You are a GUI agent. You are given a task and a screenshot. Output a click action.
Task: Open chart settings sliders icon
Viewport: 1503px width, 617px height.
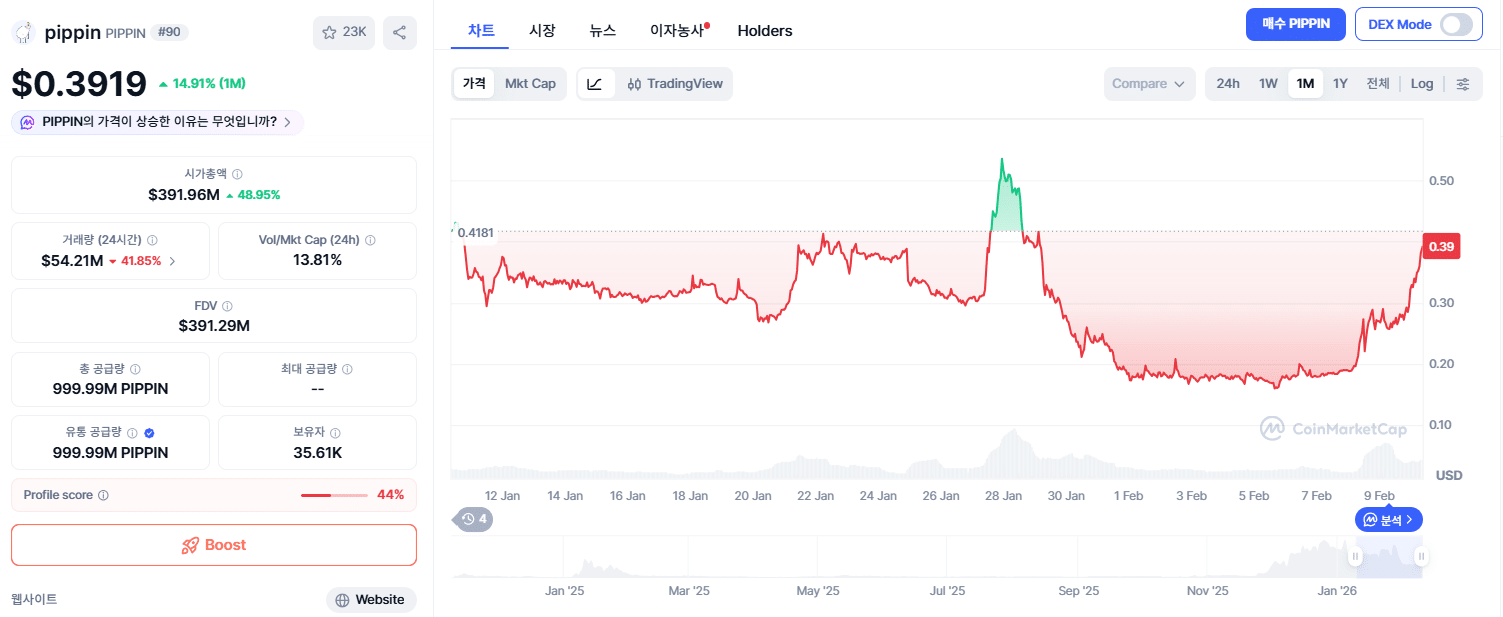pyautogui.click(x=1463, y=84)
